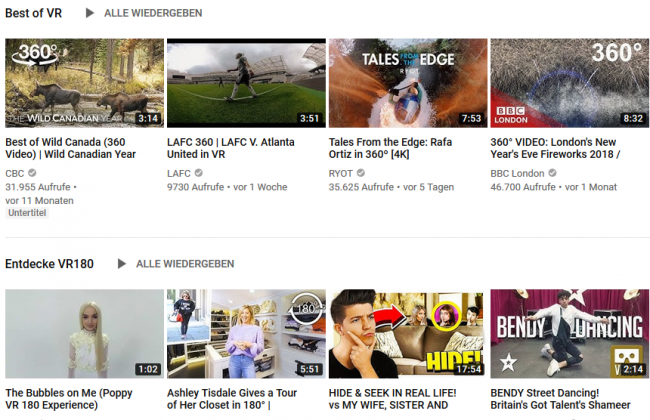Click 180 badge on Ashley Tisdale thumbnail
The width and height of the screenshot is (650, 420).
(x=307, y=308)
